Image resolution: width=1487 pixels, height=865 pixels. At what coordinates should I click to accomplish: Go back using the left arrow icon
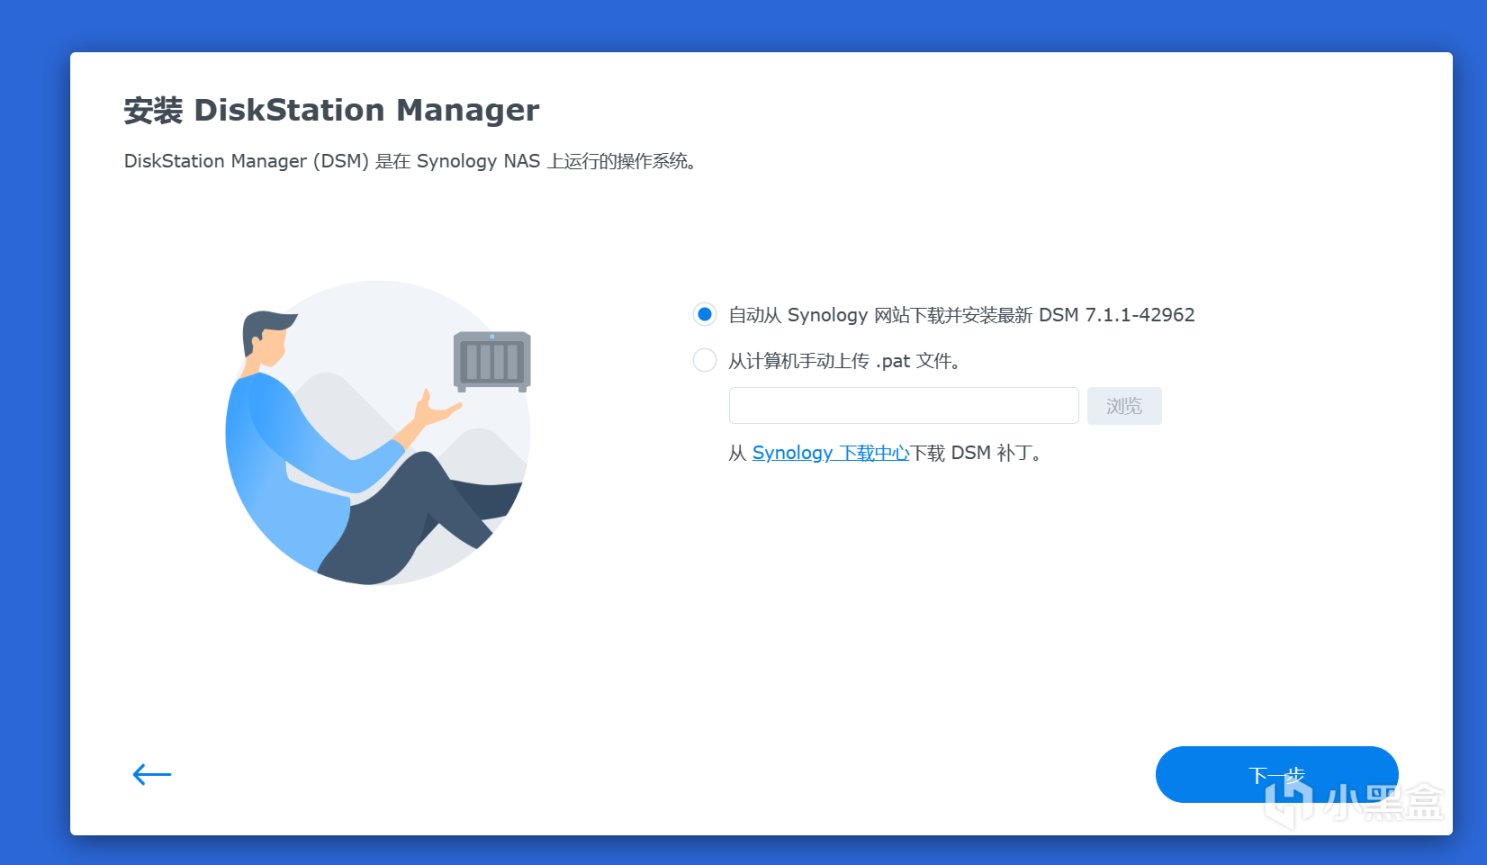(x=152, y=774)
